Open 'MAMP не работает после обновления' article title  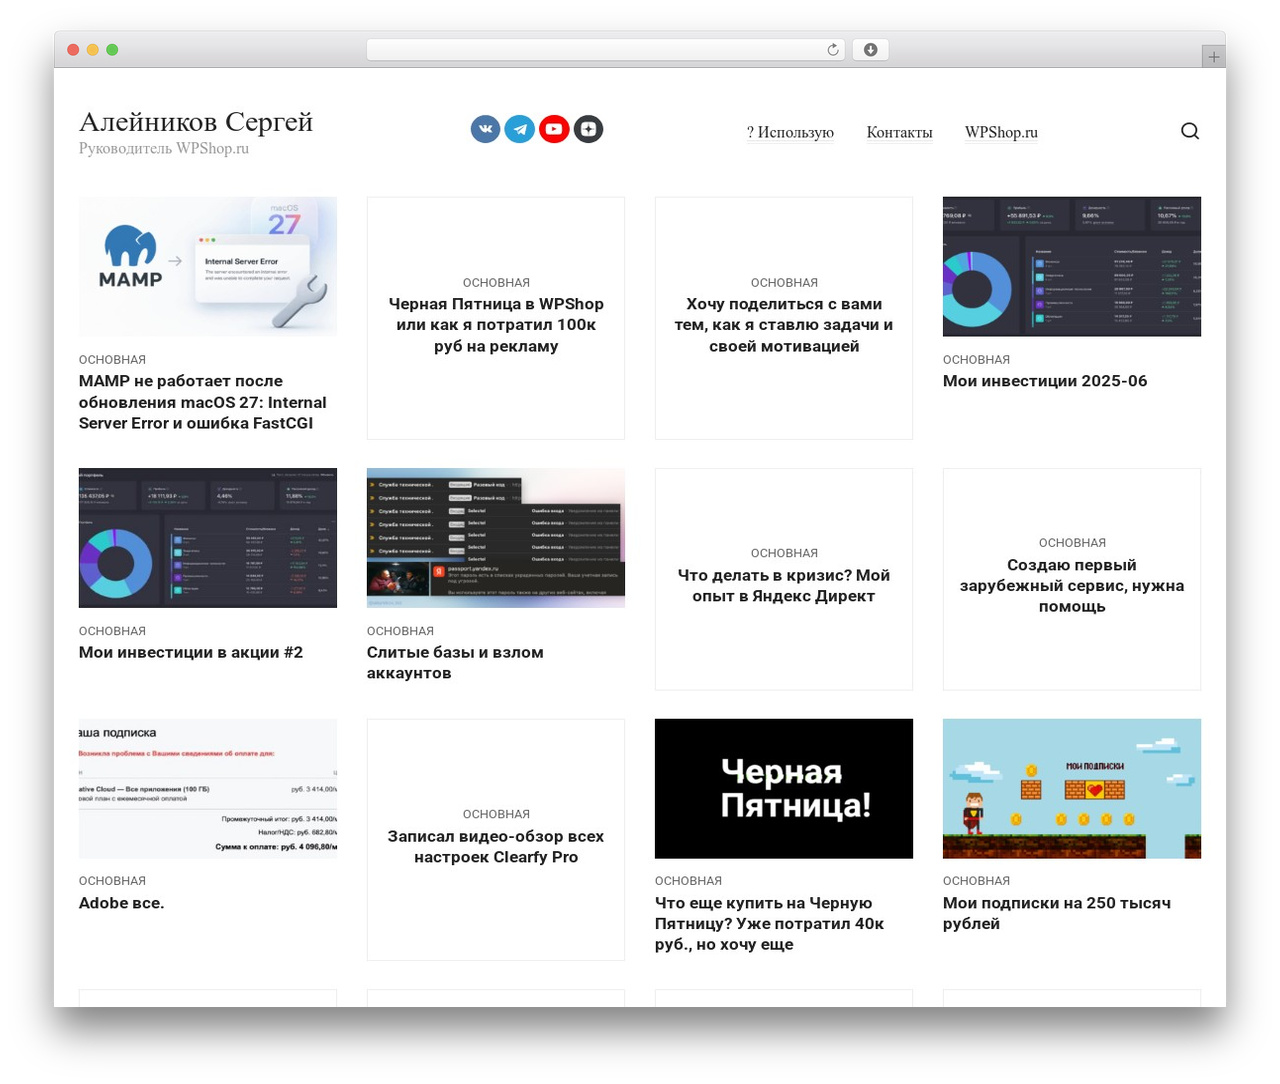point(203,402)
